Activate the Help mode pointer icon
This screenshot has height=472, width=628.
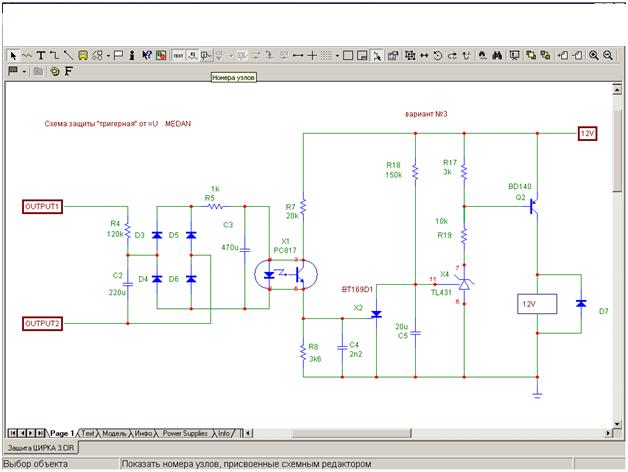pyautogui.click(x=147, y=56)
